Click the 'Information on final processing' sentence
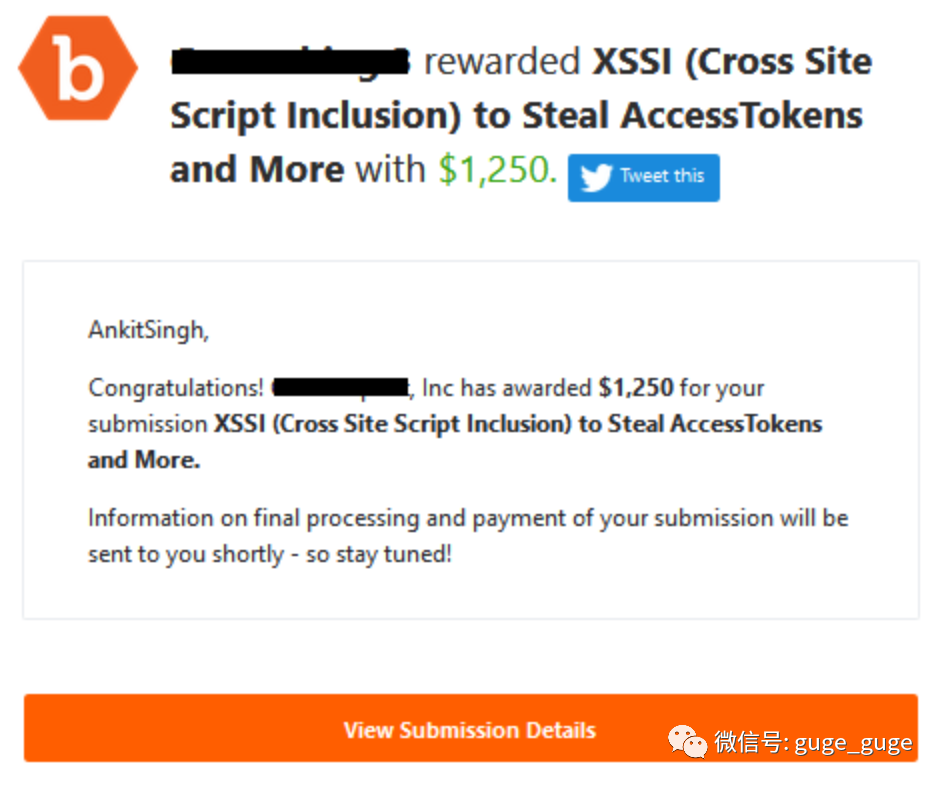This screenshot has width=944, height=786. [468, 536]
